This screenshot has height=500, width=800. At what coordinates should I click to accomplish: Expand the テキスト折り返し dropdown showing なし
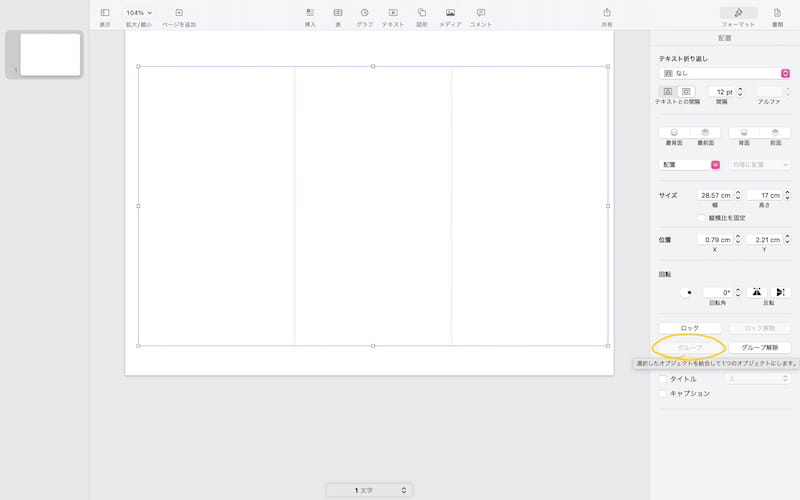click(725, 73)
